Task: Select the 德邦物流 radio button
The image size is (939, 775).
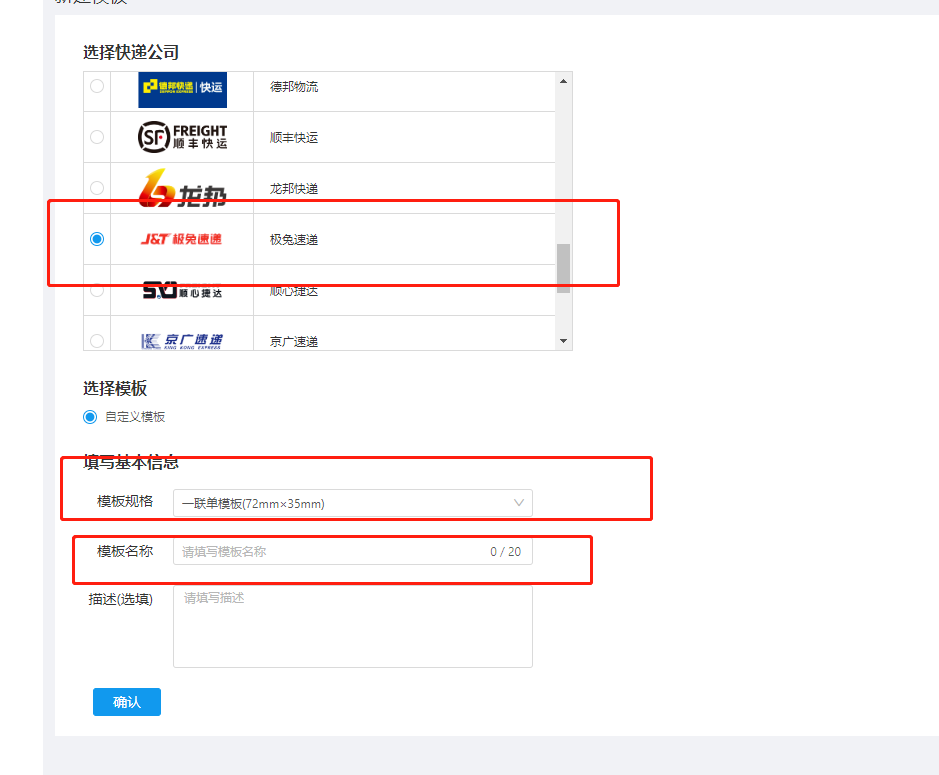Action: click(x=96, y=86)
